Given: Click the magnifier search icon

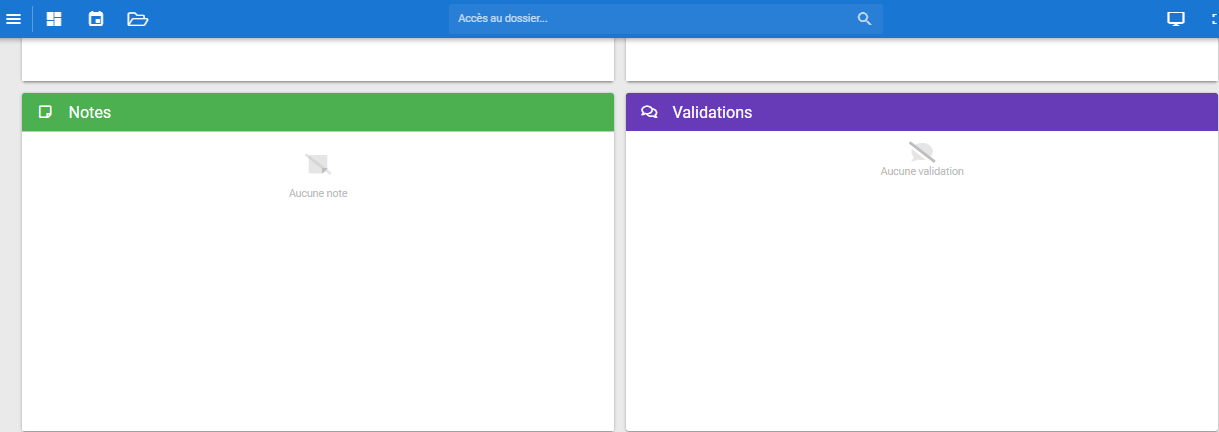Looking at the screenshot, I should click(x=864, y=19).
